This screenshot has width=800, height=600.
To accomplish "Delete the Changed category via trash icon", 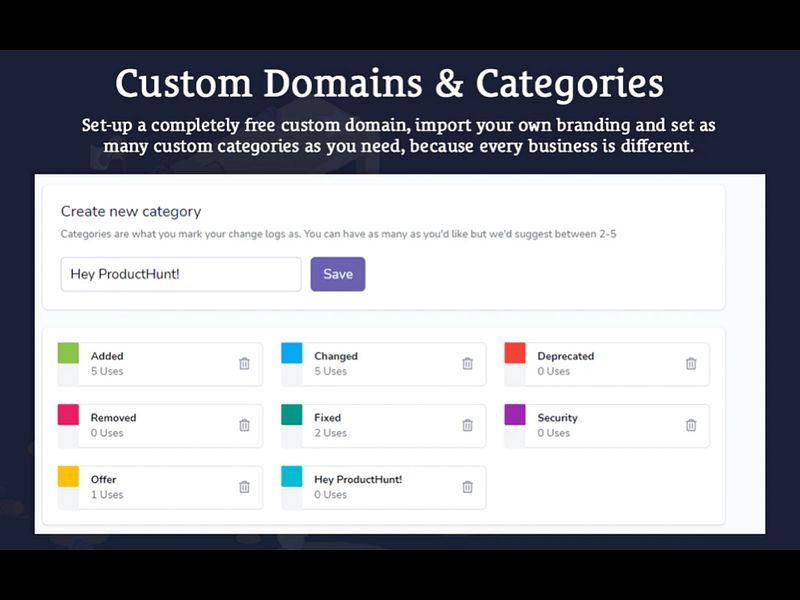I will 467,363.
